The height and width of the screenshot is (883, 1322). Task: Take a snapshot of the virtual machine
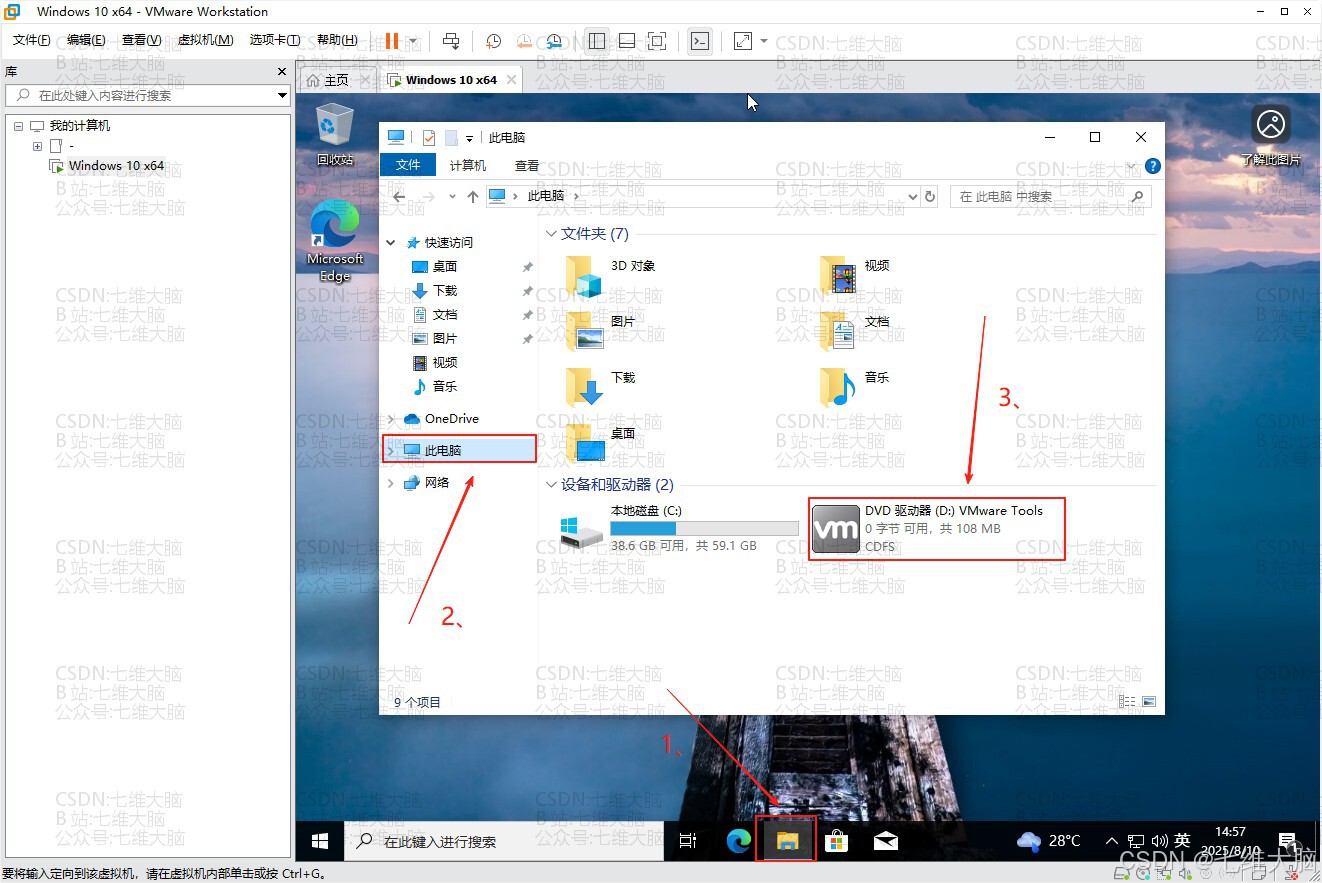coord(493,41)
